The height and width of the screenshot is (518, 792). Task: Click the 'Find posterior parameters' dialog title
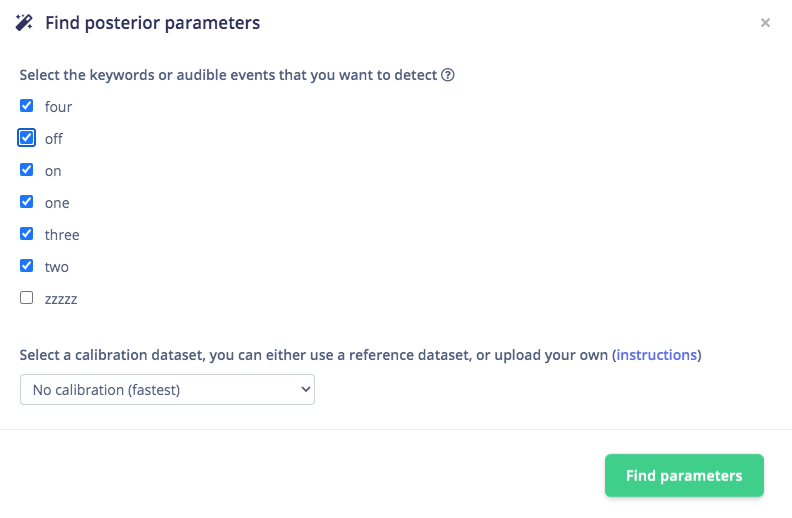(152, 23)
